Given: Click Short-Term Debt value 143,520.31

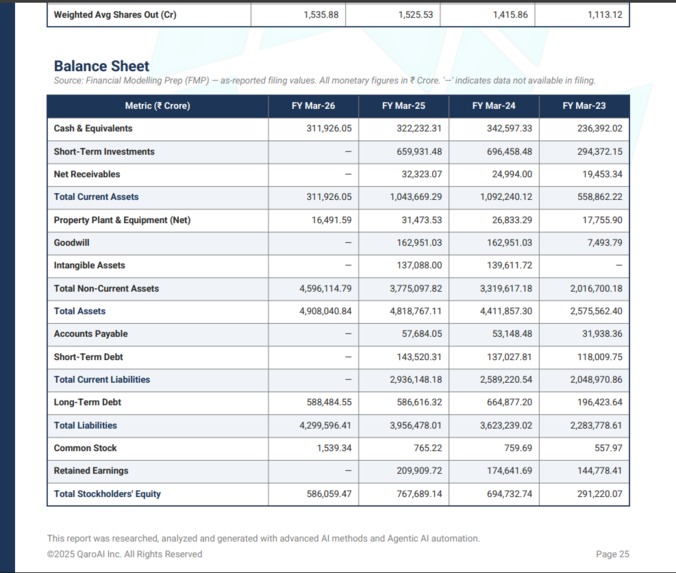Looking at the screenshot, I should 419,357.
